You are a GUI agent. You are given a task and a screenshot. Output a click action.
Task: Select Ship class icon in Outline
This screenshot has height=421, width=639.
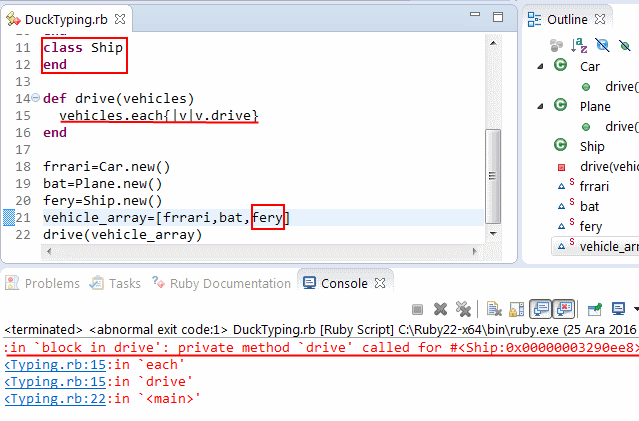coord(560,145)
